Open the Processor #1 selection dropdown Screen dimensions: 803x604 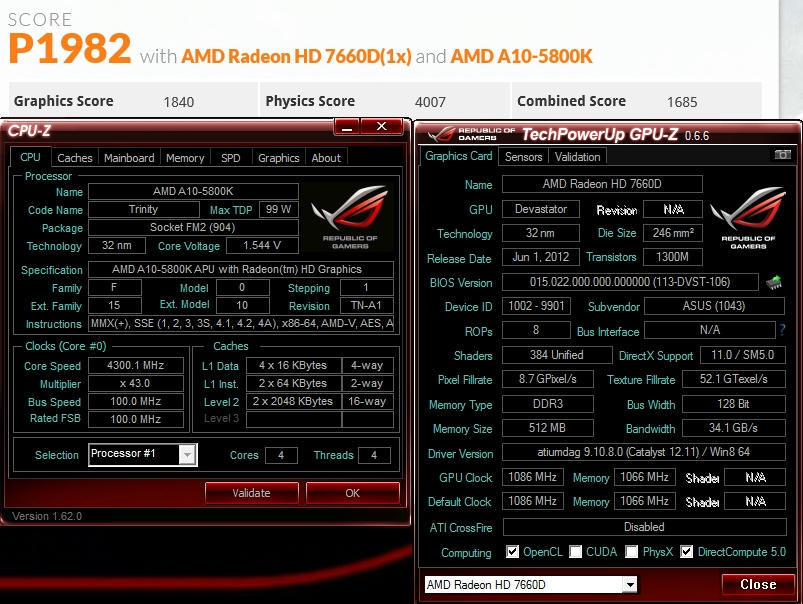pos(187,454)
